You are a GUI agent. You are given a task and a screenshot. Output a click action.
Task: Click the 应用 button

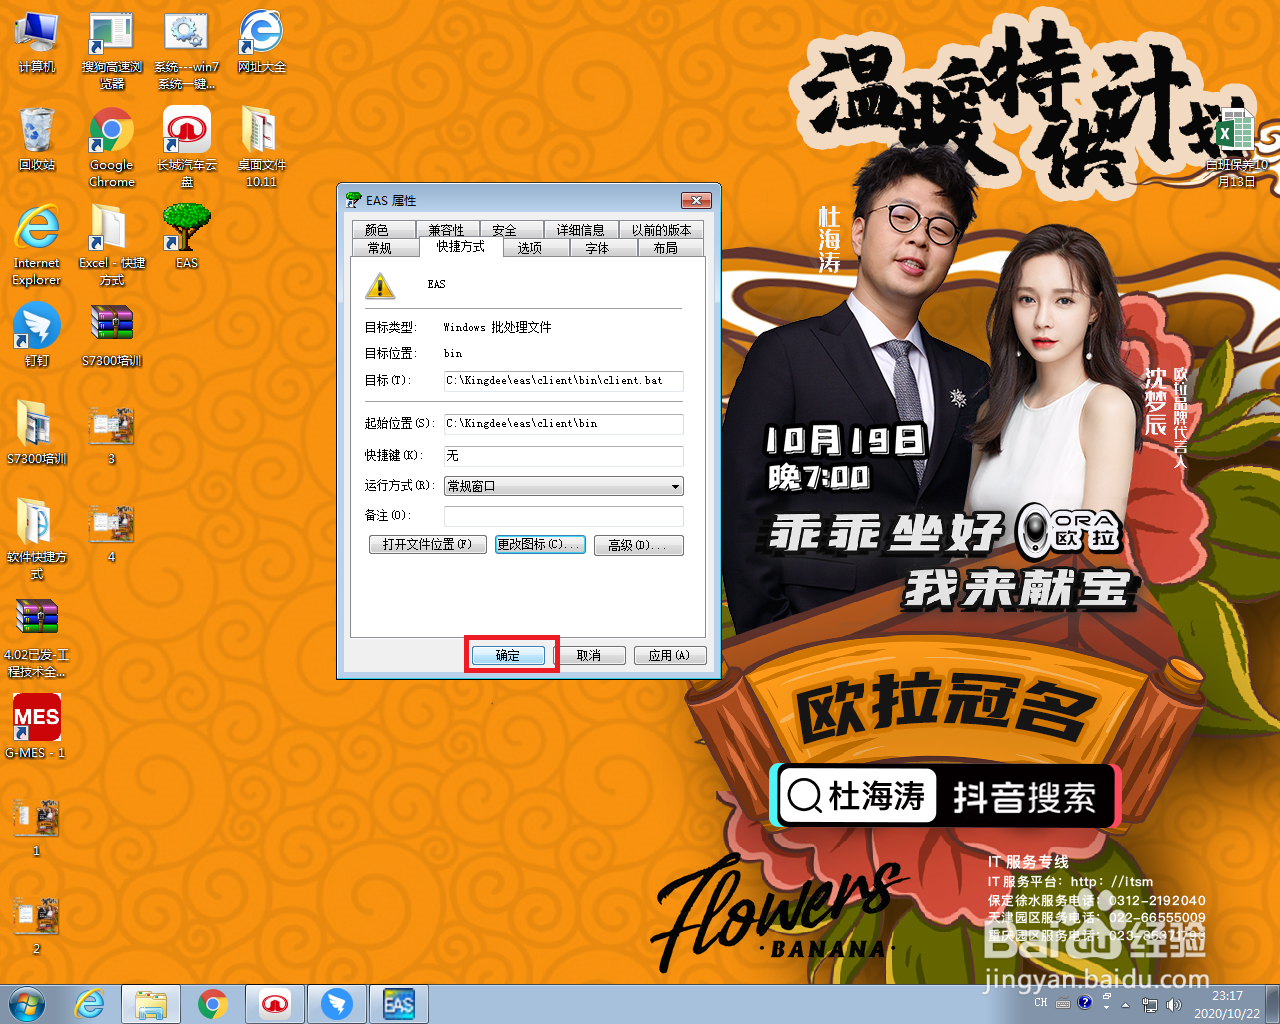pyautogui.click(x=669, y=656)
